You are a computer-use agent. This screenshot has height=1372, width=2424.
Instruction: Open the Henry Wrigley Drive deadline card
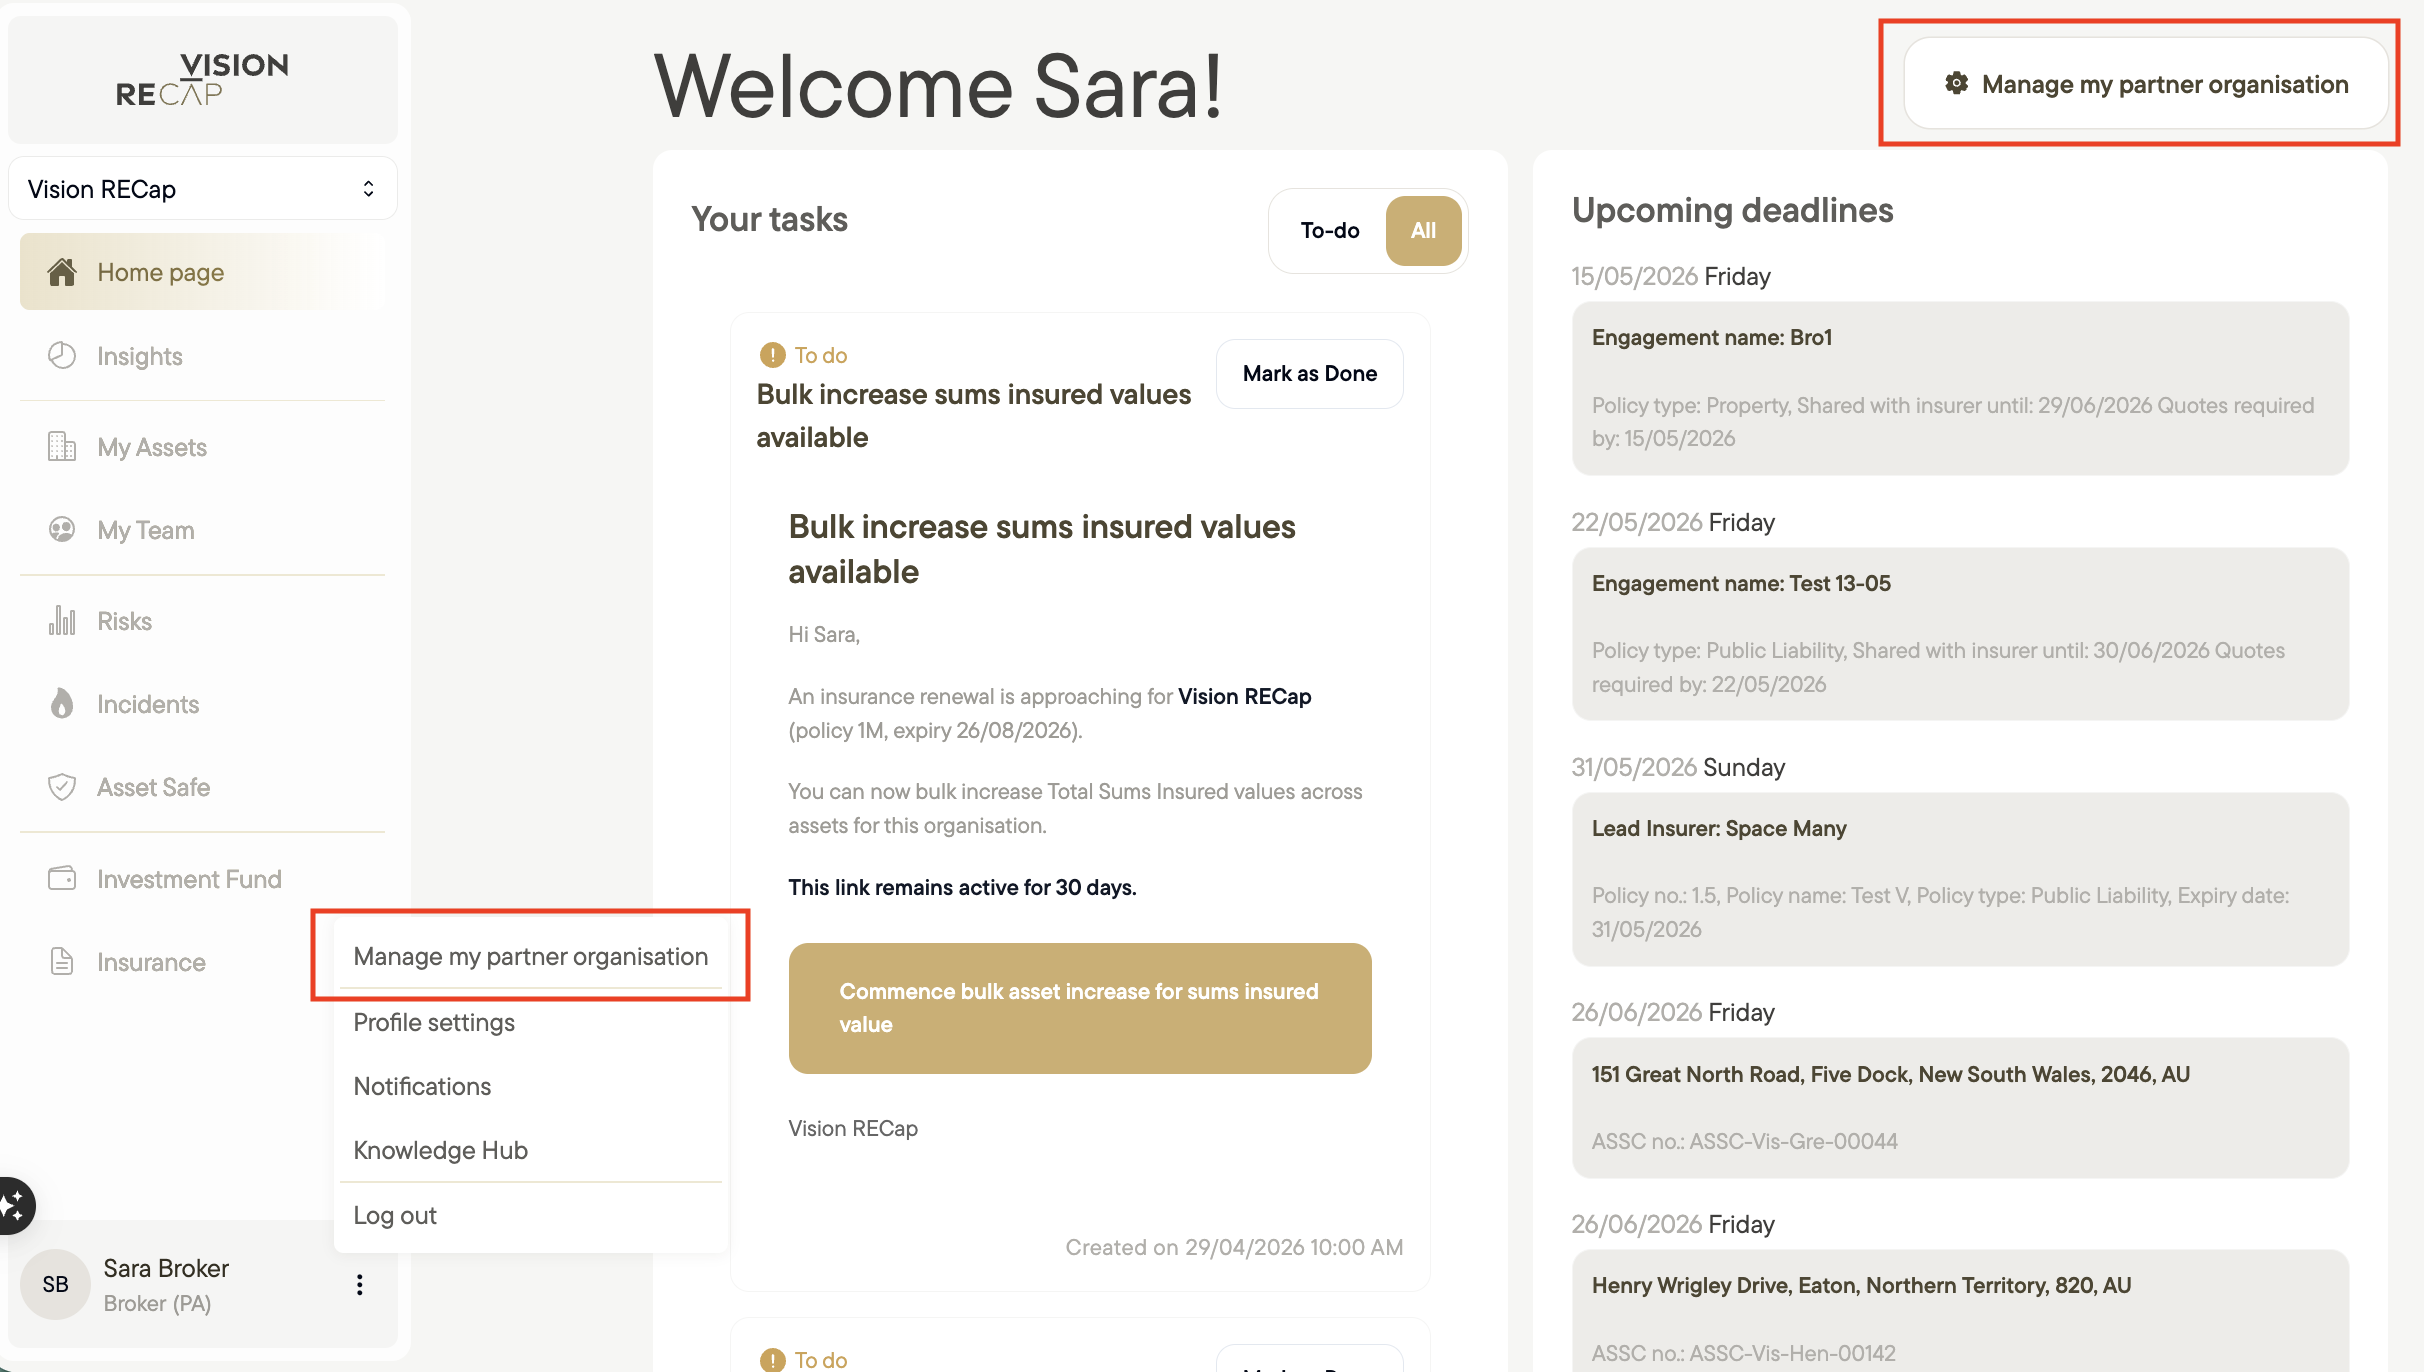1959,1312
